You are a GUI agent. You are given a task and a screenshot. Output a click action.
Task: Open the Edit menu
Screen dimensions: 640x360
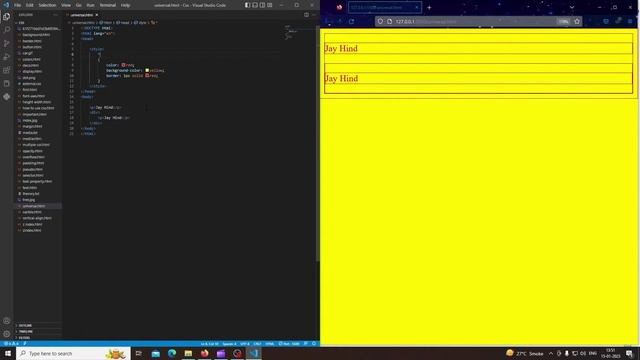pyautogui.click(x=29, y=5)
